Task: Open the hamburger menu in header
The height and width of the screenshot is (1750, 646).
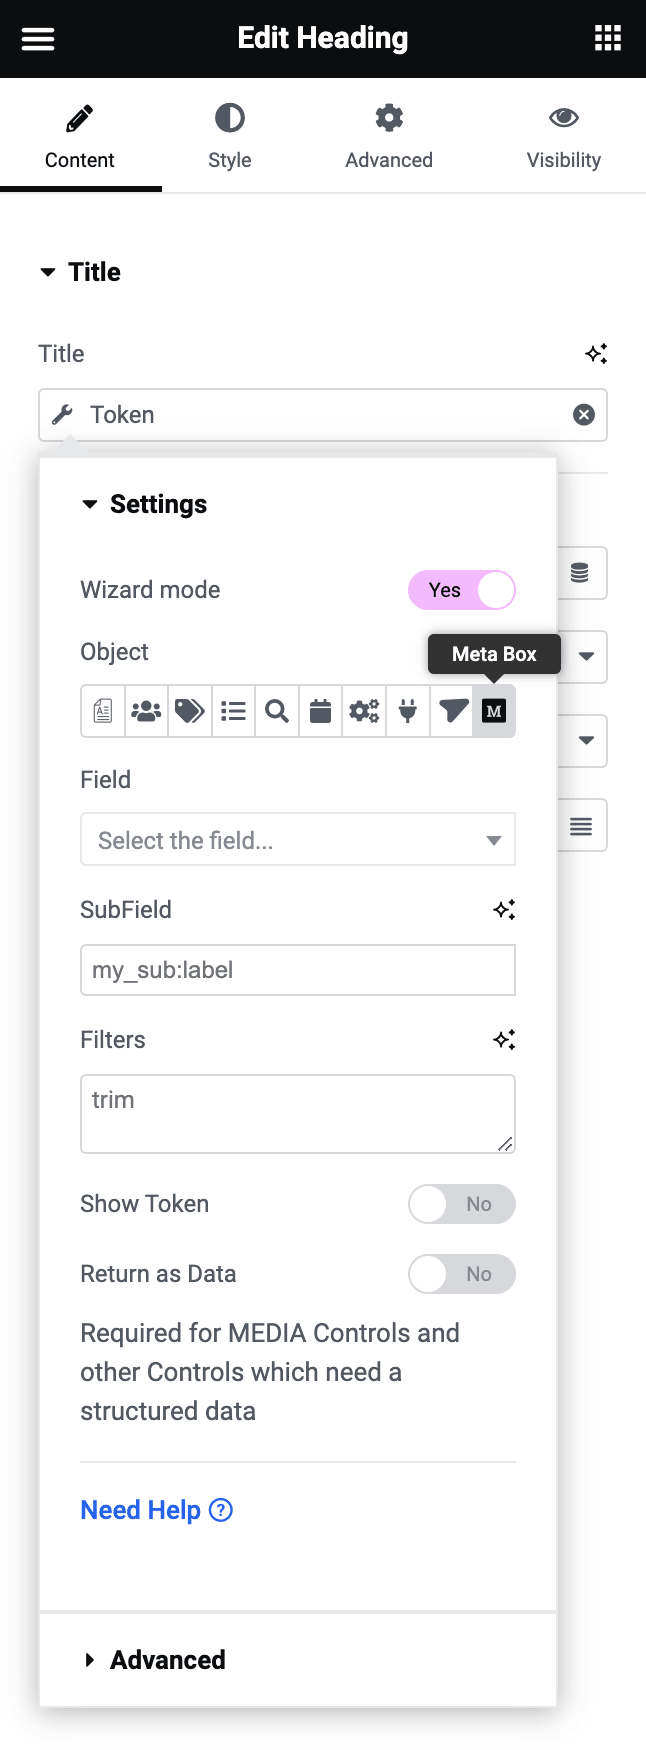Action: 38,39
